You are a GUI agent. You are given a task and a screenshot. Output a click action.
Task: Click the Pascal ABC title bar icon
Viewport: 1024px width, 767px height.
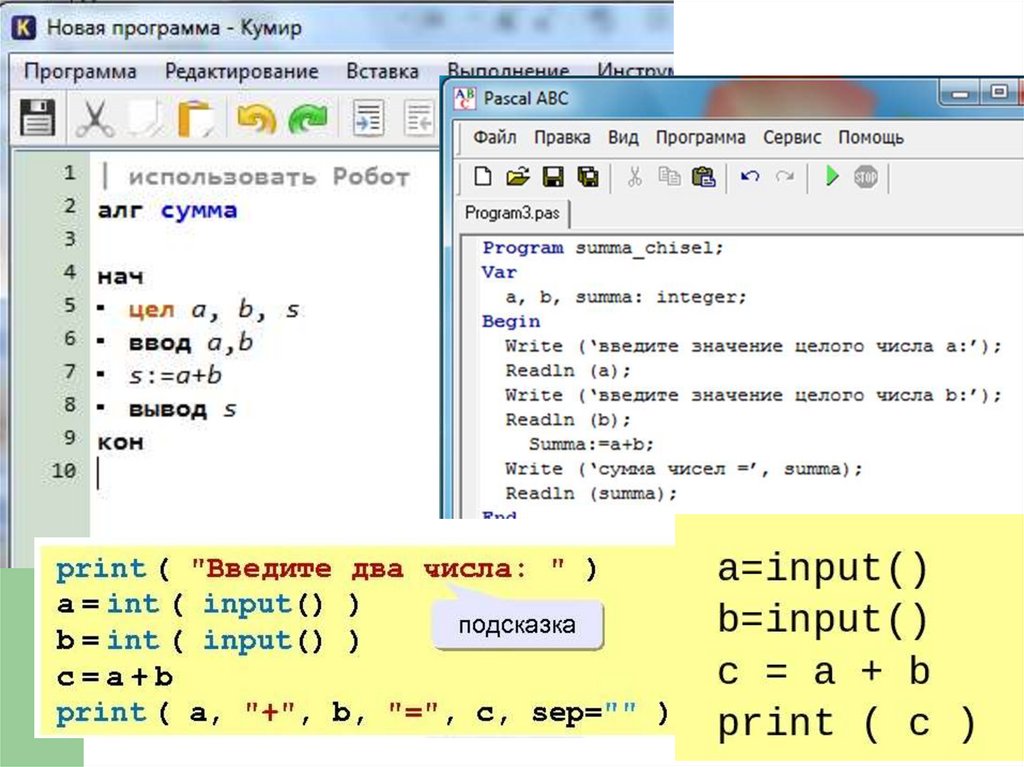(x=464, y=99)
